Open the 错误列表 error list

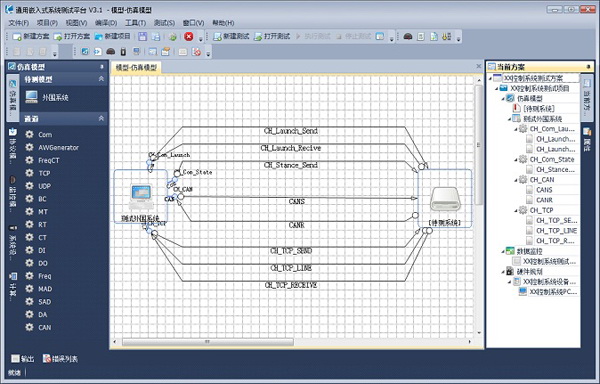(x=60, y=359)
